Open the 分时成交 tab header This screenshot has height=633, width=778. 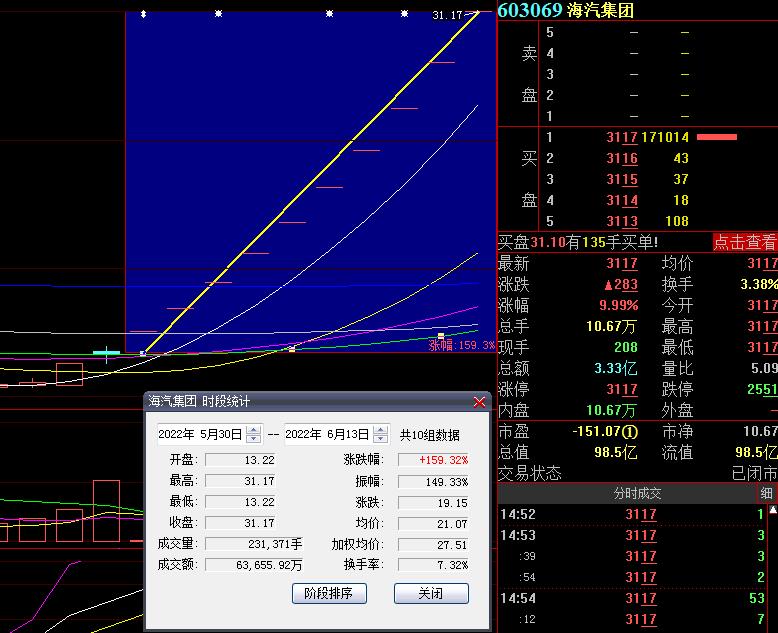(637, 493)
